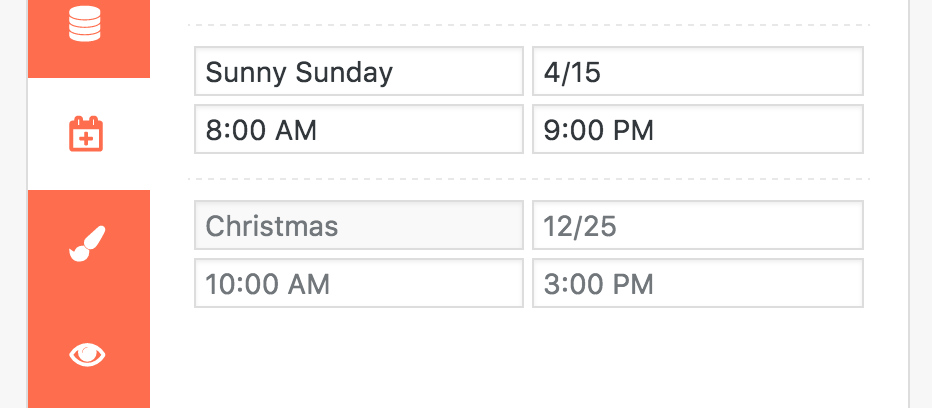Edit the Sunny Sunday name field

[x=359, y=71]
